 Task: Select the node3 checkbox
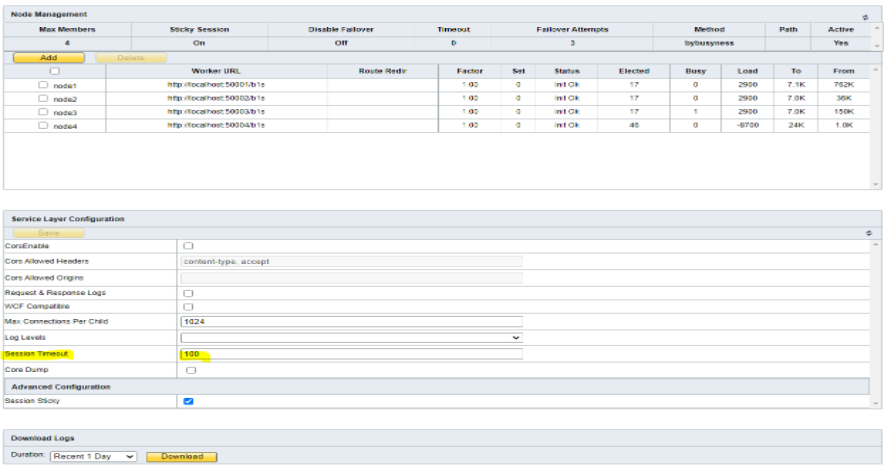point(43,112)
